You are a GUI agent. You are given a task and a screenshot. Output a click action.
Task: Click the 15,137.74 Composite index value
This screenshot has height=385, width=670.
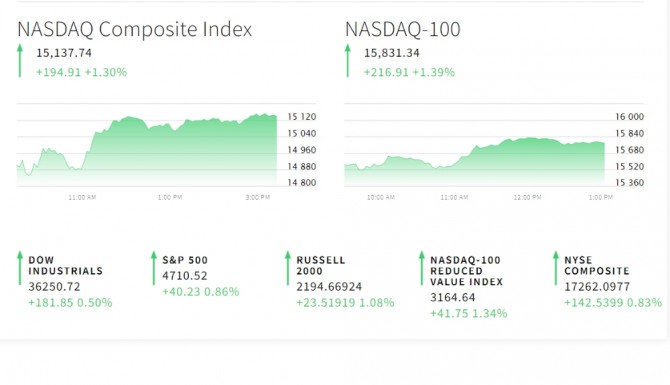[64, 53]
